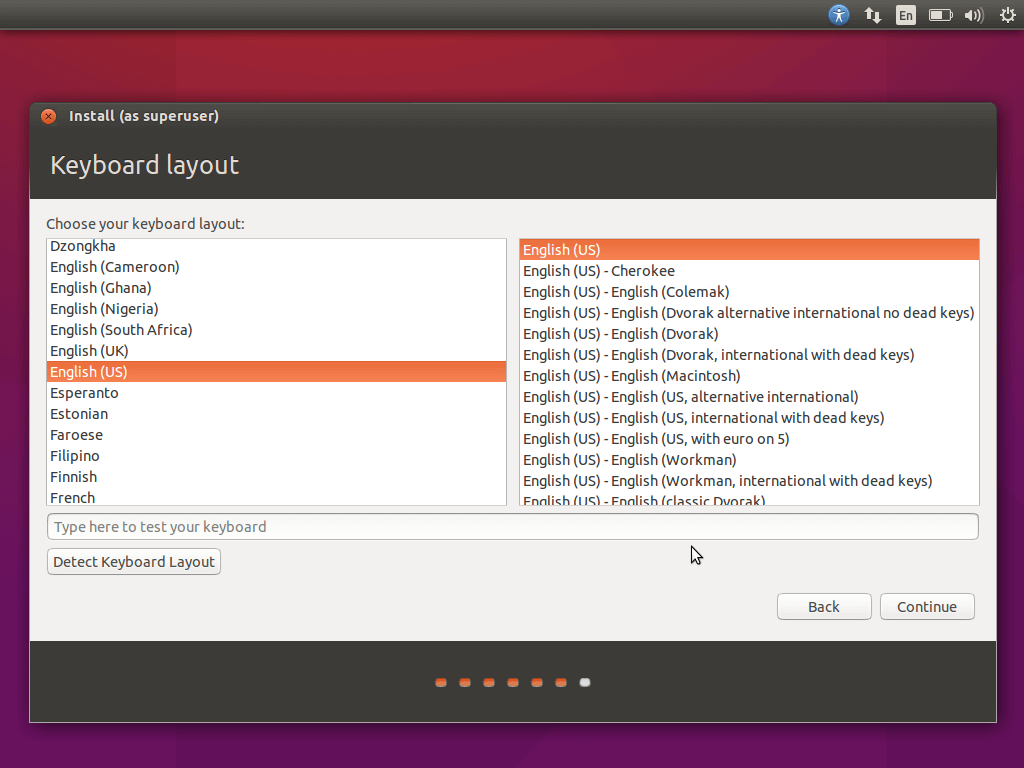
Task: Open the En keyboard input indicator
Action: pyautogui.click(x=905, y=15)
